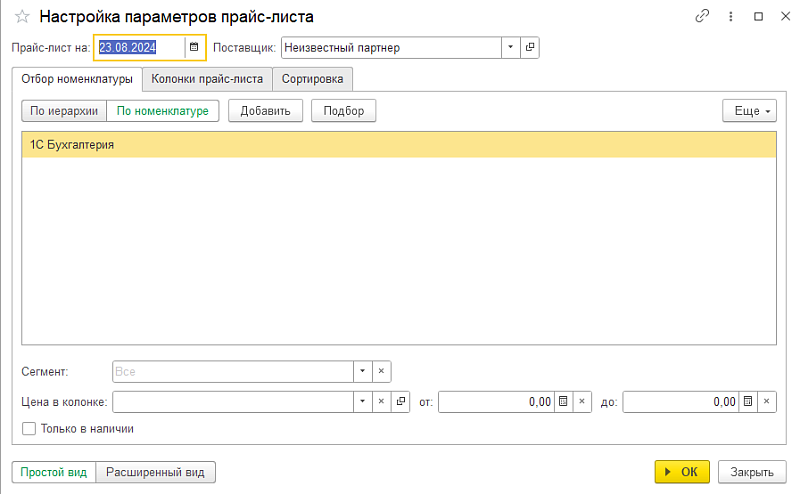Expand the Поставщик dropdown list
This screenshot has height=494, width=800.
510,47
